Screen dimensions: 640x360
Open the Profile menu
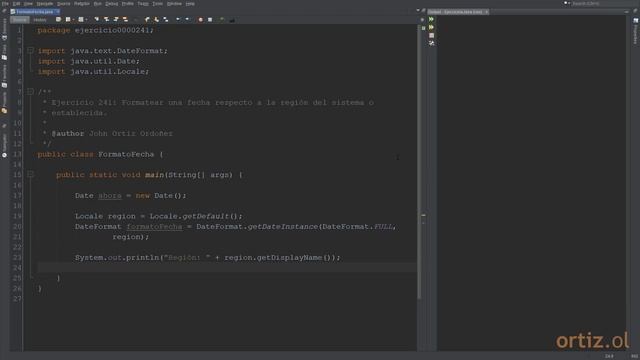click(x=128, y=4)
